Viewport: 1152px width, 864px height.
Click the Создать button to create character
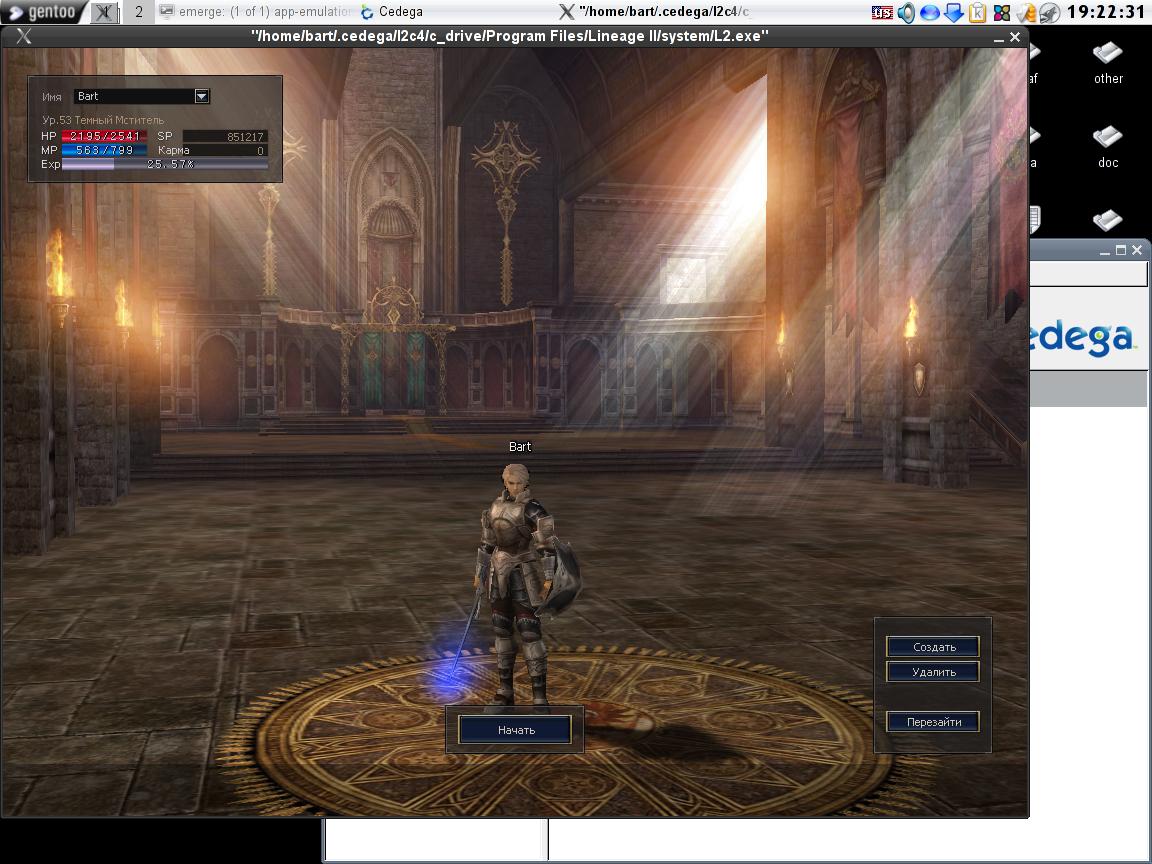(933, 647)
